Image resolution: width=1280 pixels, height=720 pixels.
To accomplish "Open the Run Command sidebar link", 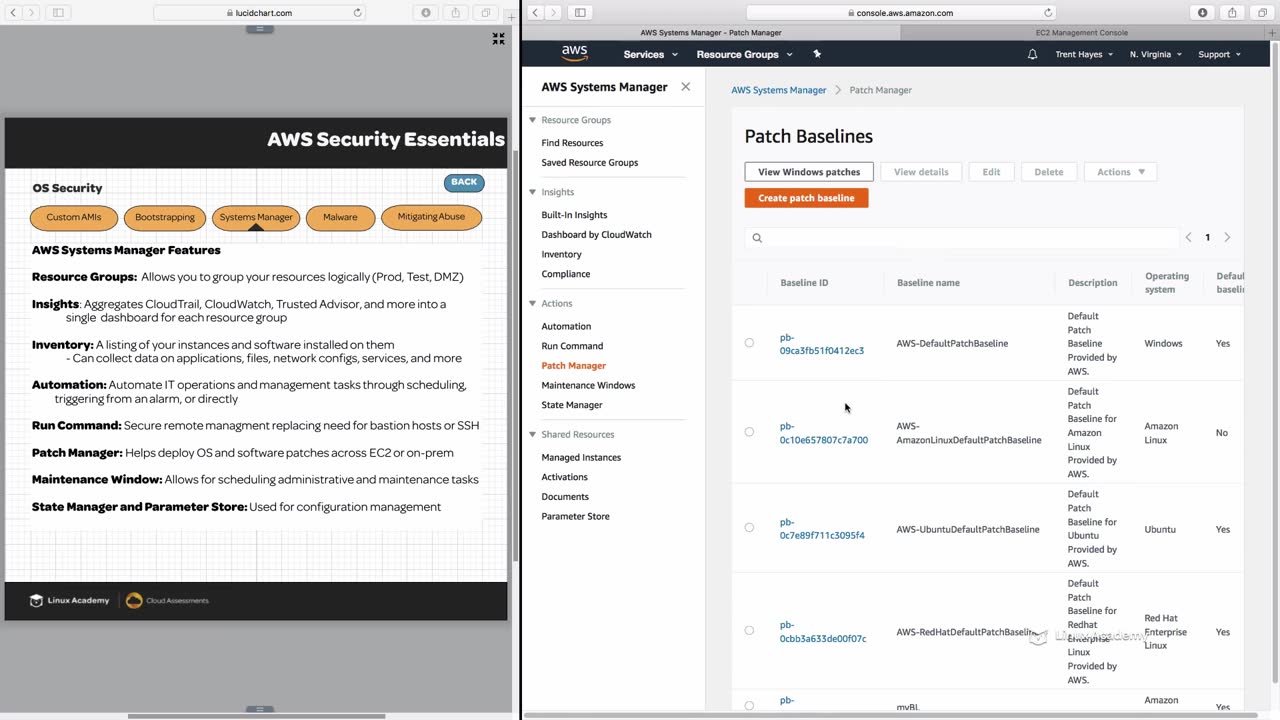I will click(572, 346).
